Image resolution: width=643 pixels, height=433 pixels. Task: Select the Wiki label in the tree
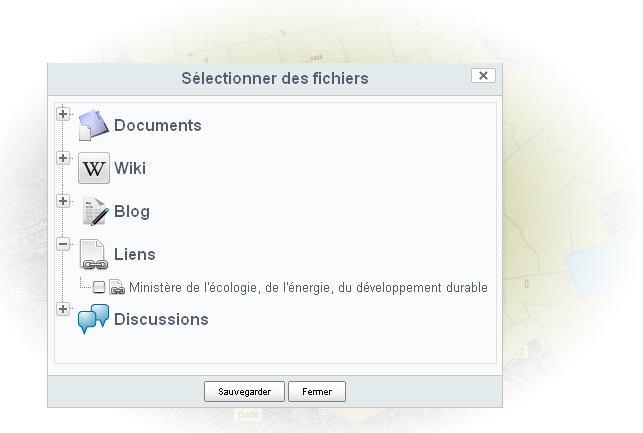pyautogui.click(x=130, y=168)
